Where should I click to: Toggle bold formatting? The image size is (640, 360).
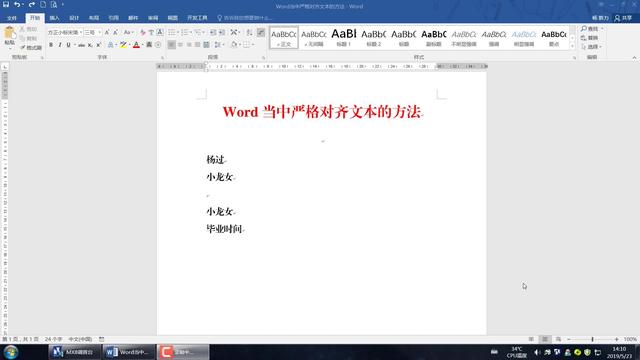click(51, 45)
